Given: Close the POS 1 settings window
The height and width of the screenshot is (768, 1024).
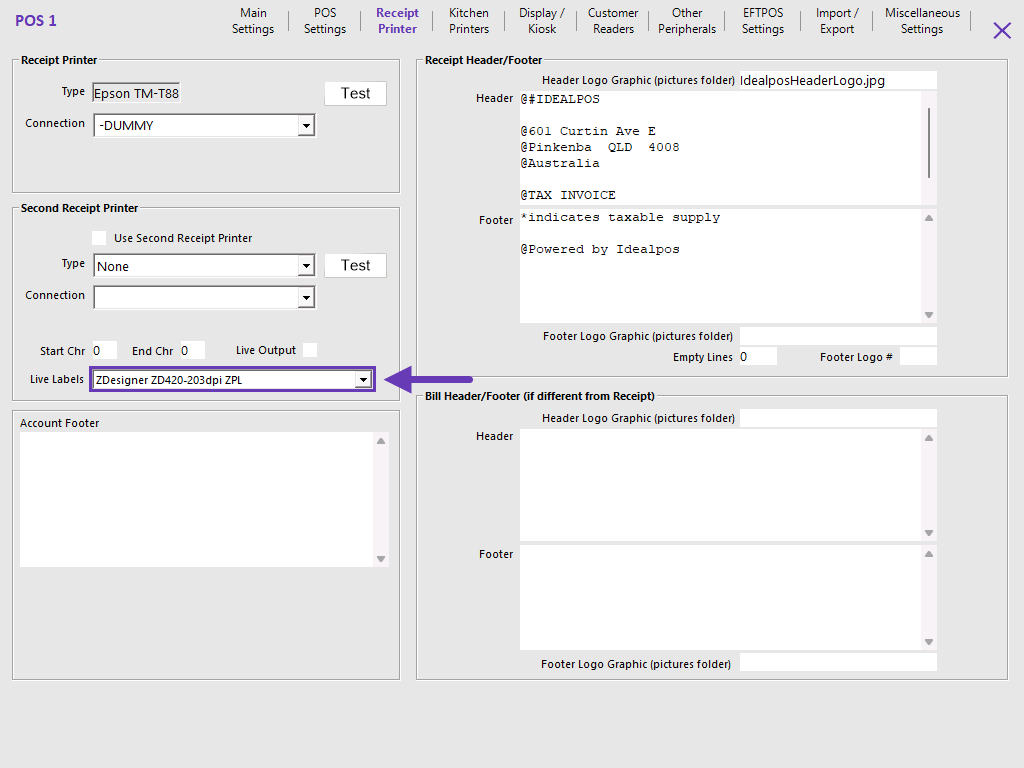Looking at the screenshot, I should [x=1002, y=30].
